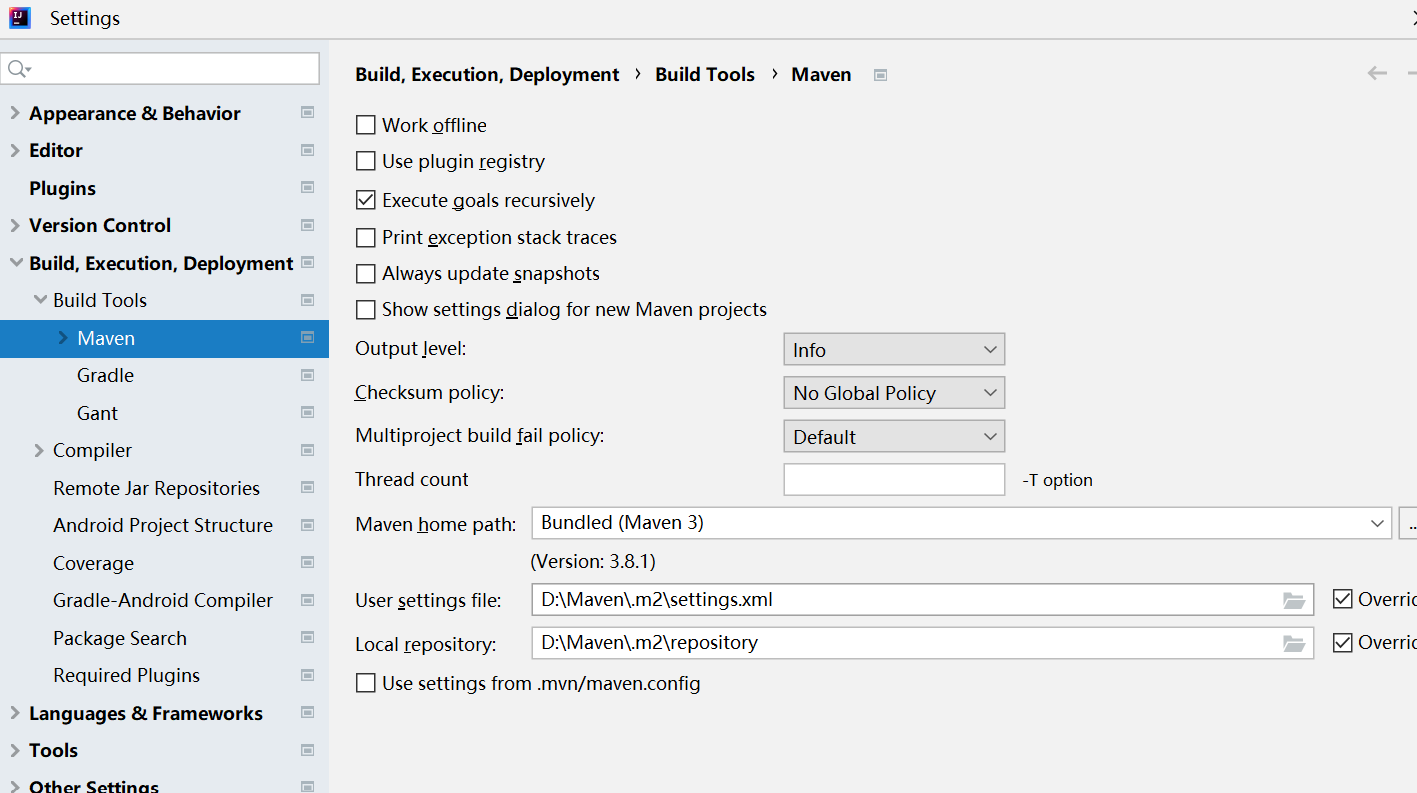Open Remote Jar Repositories settings
The image size is (1417, 793).
[x=156, y=488]
